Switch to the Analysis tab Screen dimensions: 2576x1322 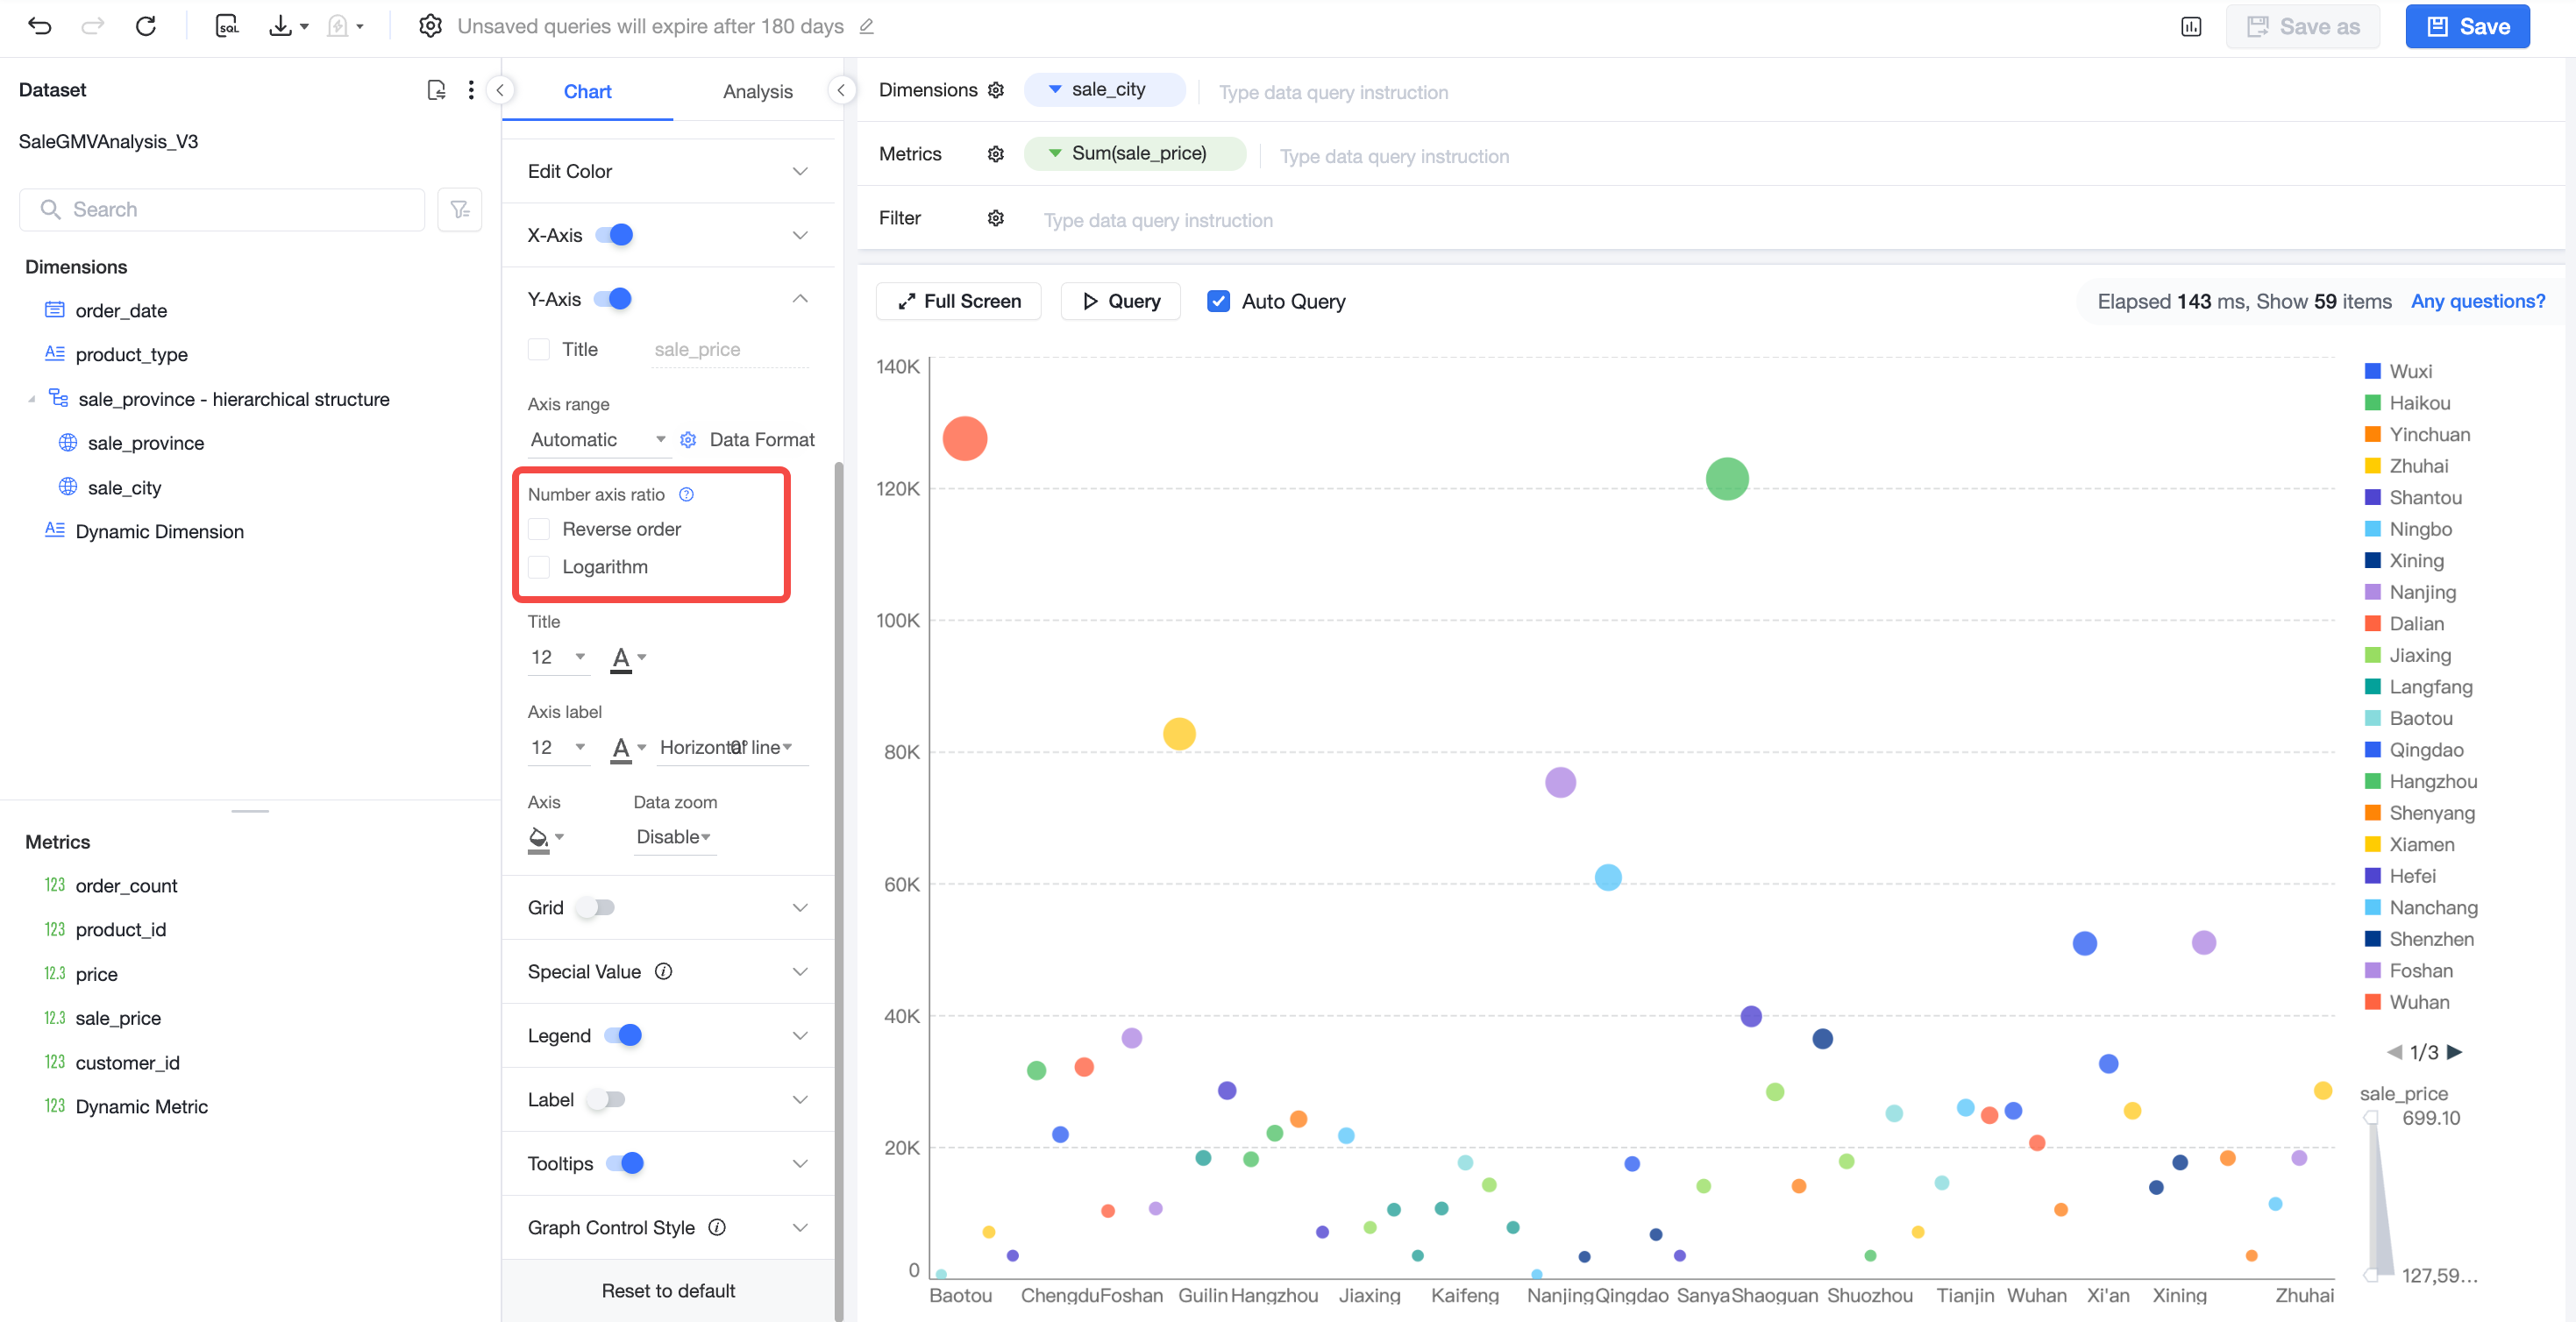758,92
